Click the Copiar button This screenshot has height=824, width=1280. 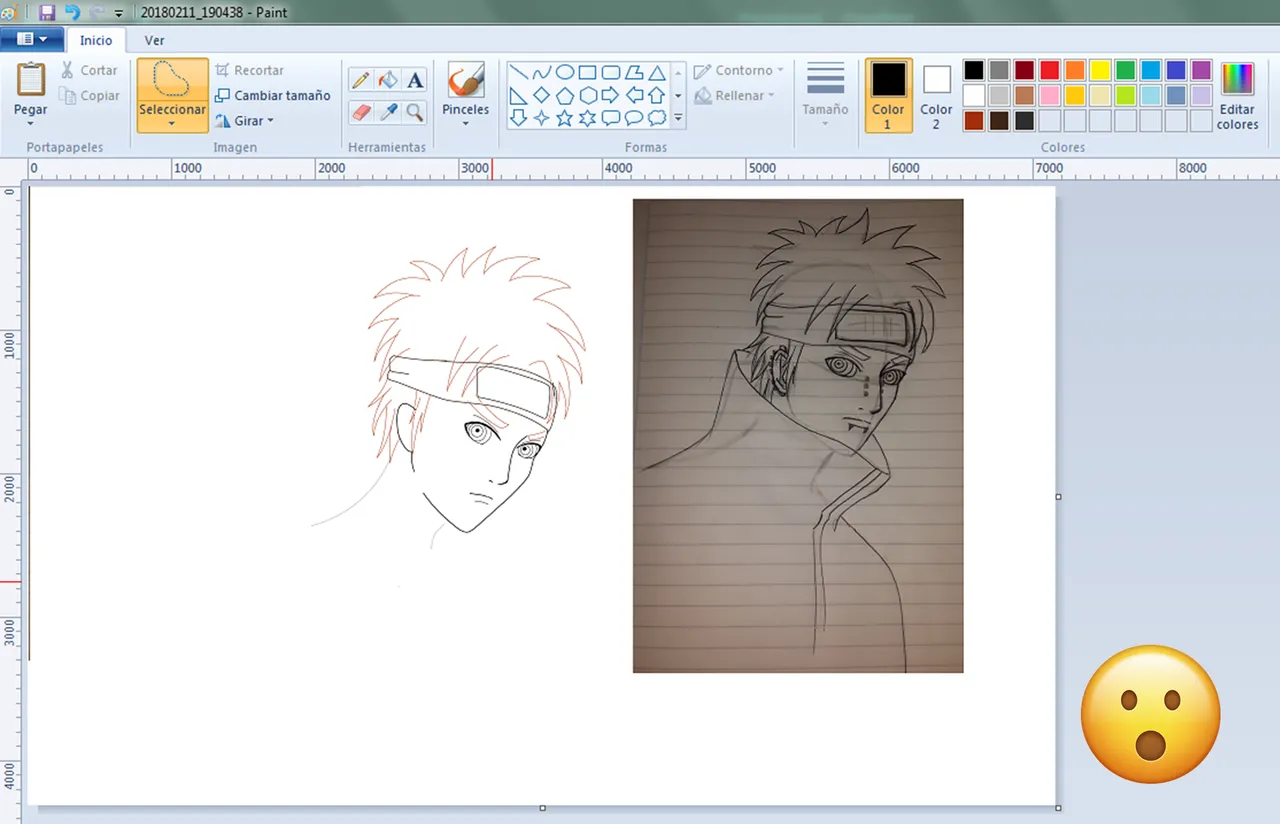[x=89, y=96]
